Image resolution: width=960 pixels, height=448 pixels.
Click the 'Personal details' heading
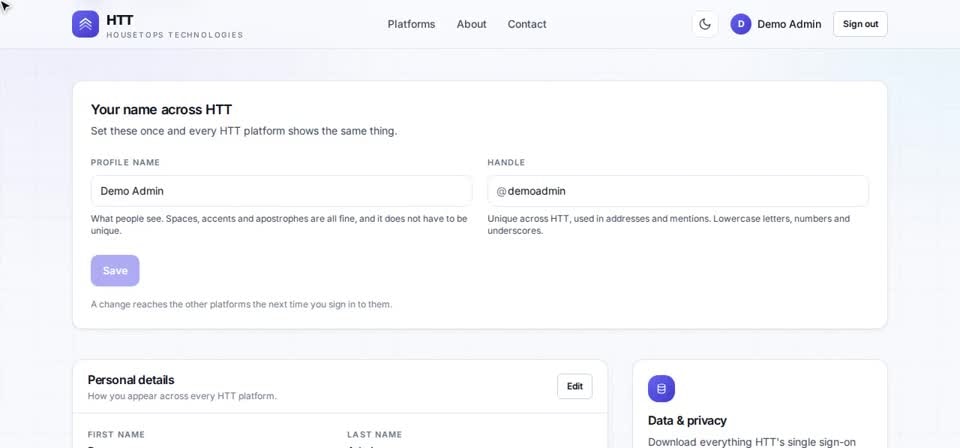pos(131,380)
